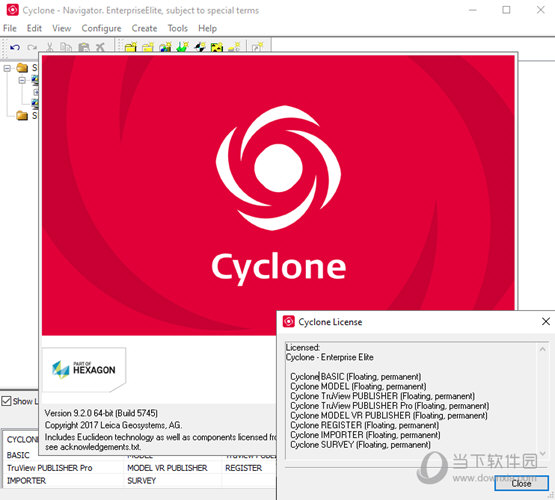Image resolution: width=555 pixels, height=500 pixels.
Task: Click the 'Cyclone MODEL (Floating, permanent)' line
Action: [x=358, y=386]
